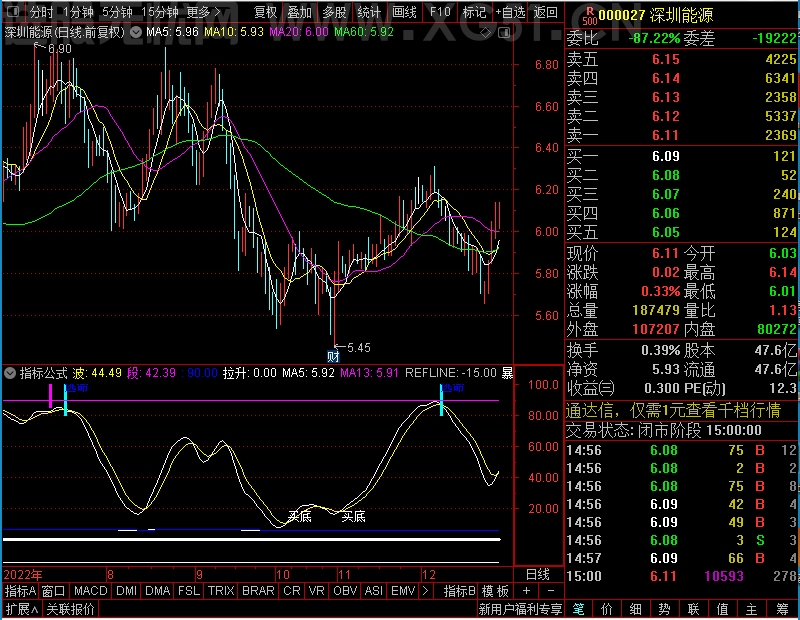Open the 日线 period selector
The width and height of the screenshot is (800, 620).
pos(538,575)
